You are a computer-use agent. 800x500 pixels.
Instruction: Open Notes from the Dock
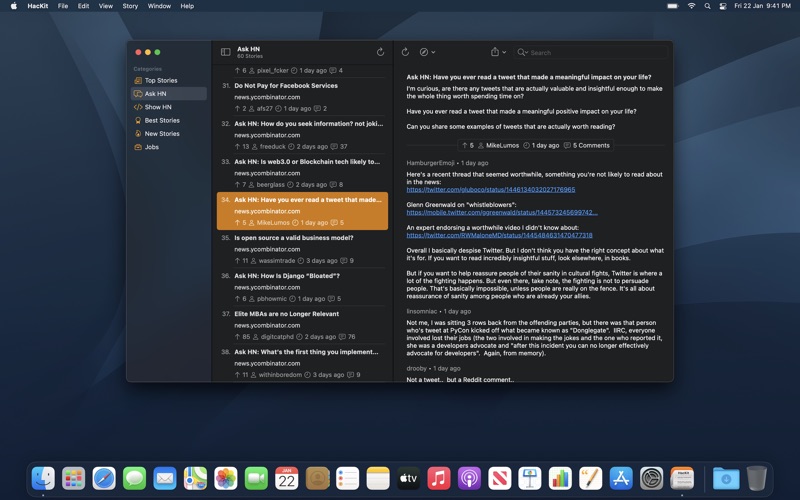coord(378,479)
